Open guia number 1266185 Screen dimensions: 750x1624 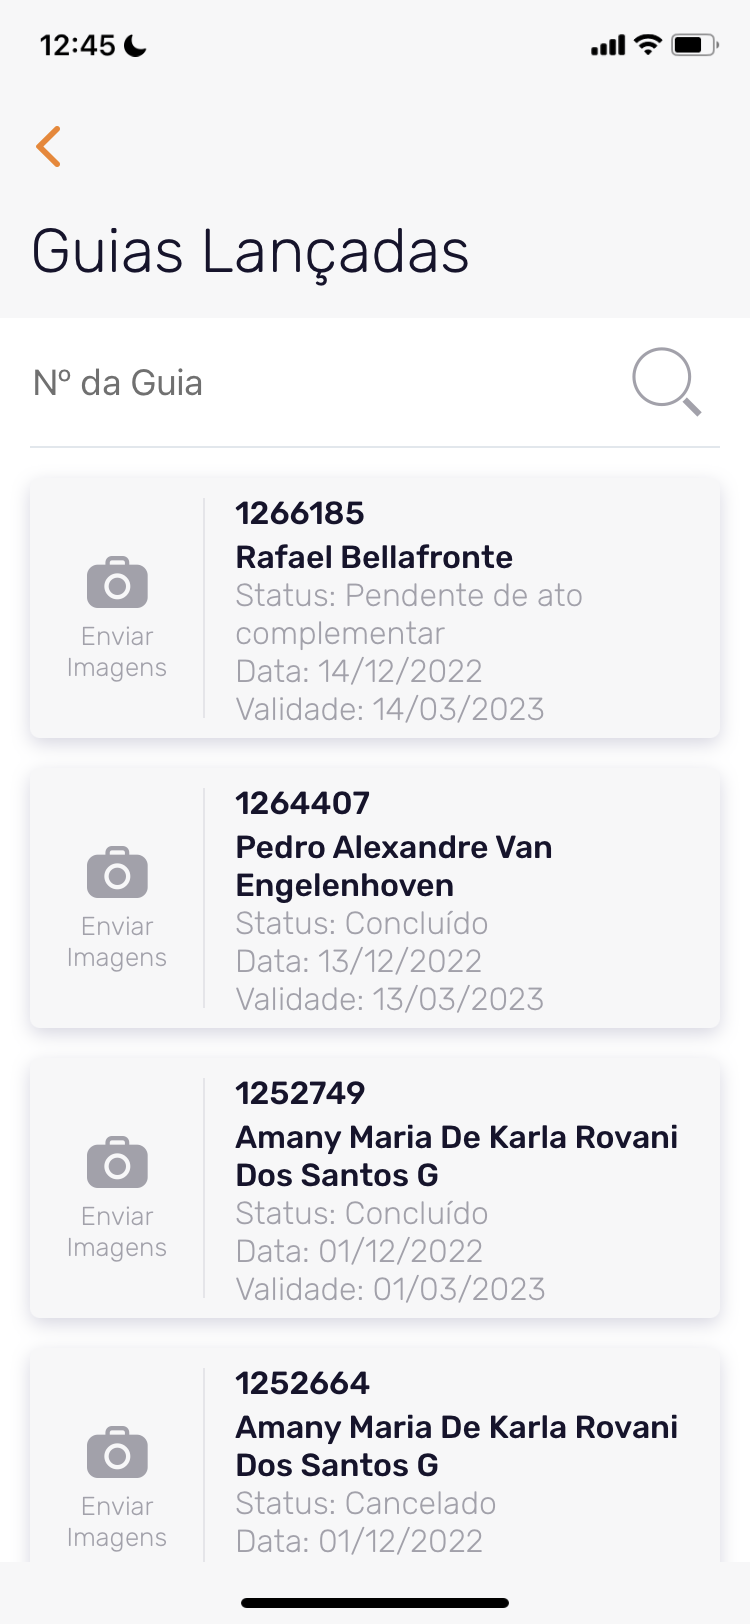[300, 513]
